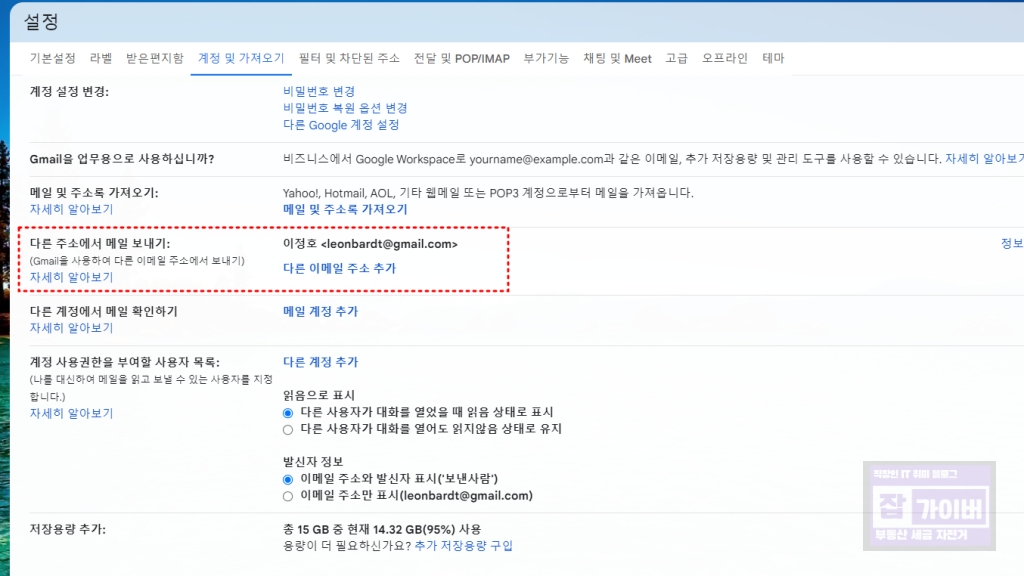This screenshot has height=576, width=1024.
Task: Click 자세히 알아보기 in Google Workspace row
Action: point(984,159)
